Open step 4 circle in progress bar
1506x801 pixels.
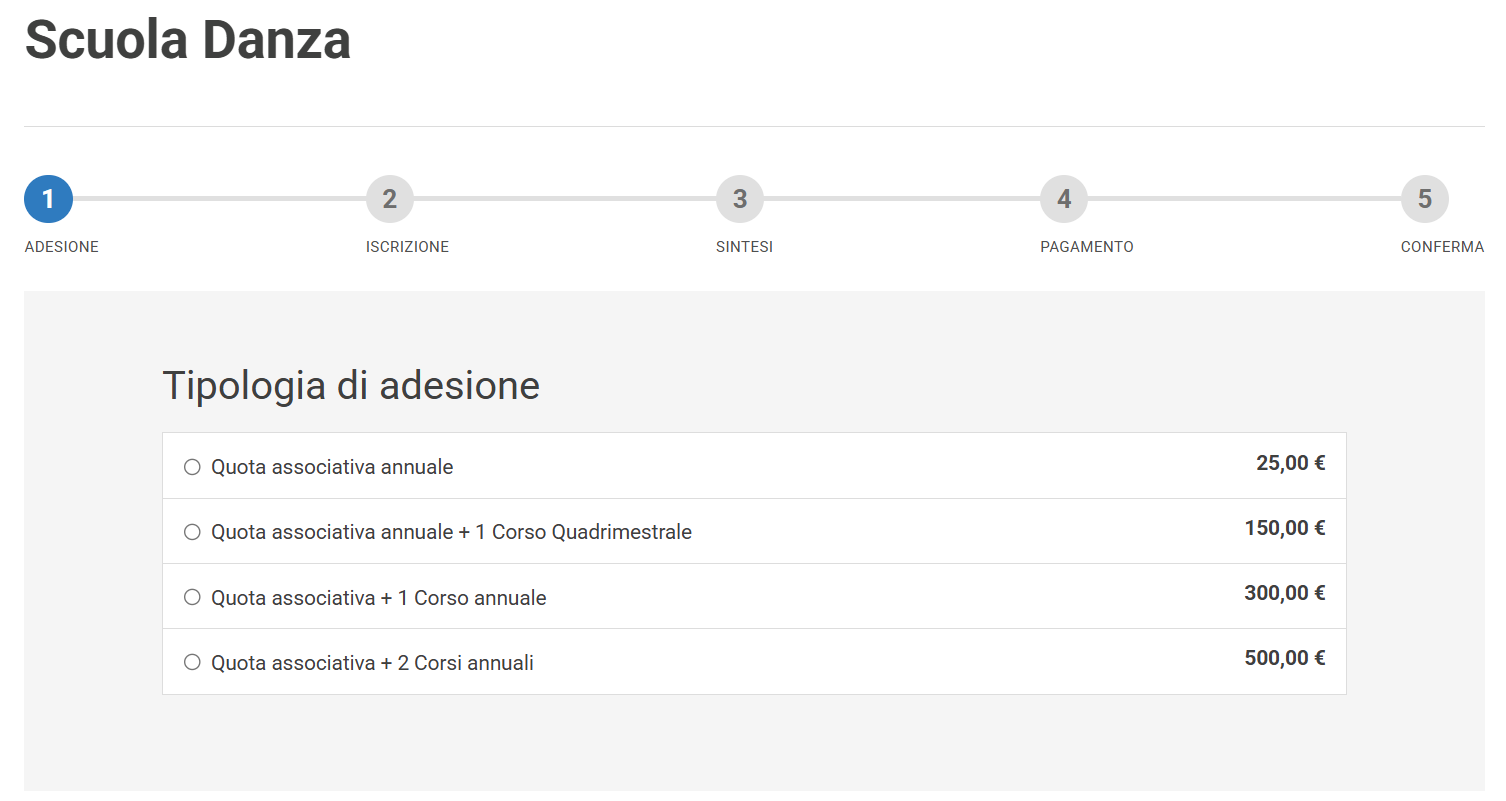point(1064,199)
